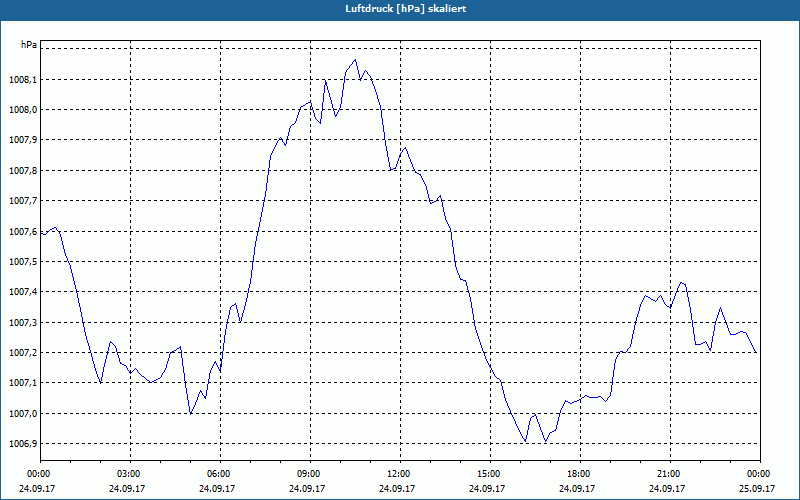This screenshot has height=500, width=800.
Task: Click the curve dip at 05:00
Action: 190,414
